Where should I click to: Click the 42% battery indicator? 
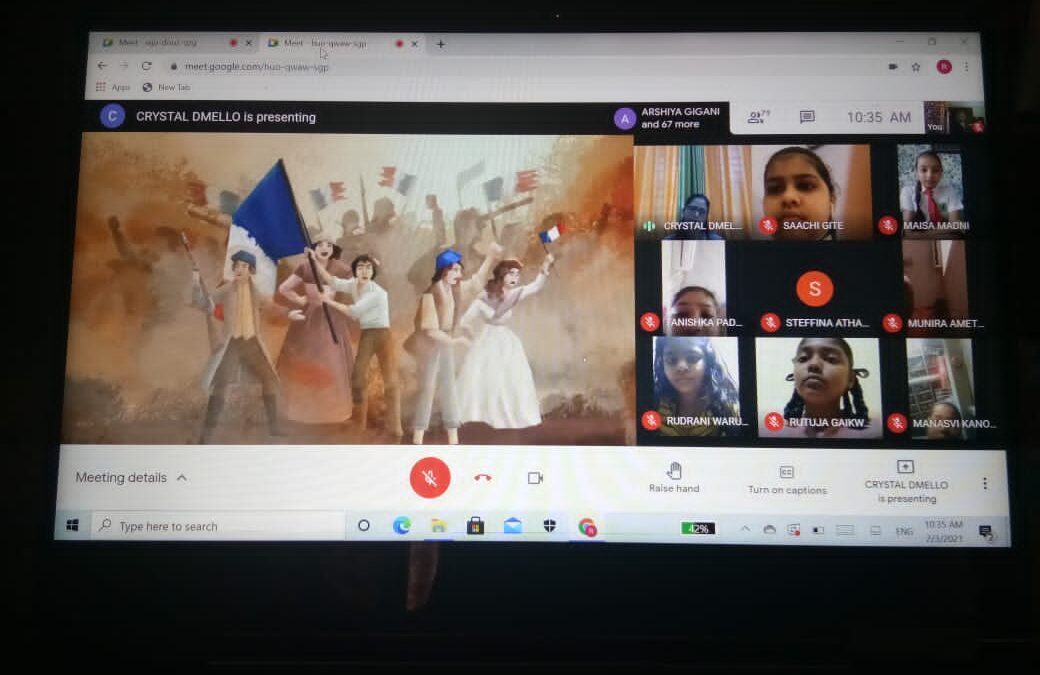(x=698, y=528)
